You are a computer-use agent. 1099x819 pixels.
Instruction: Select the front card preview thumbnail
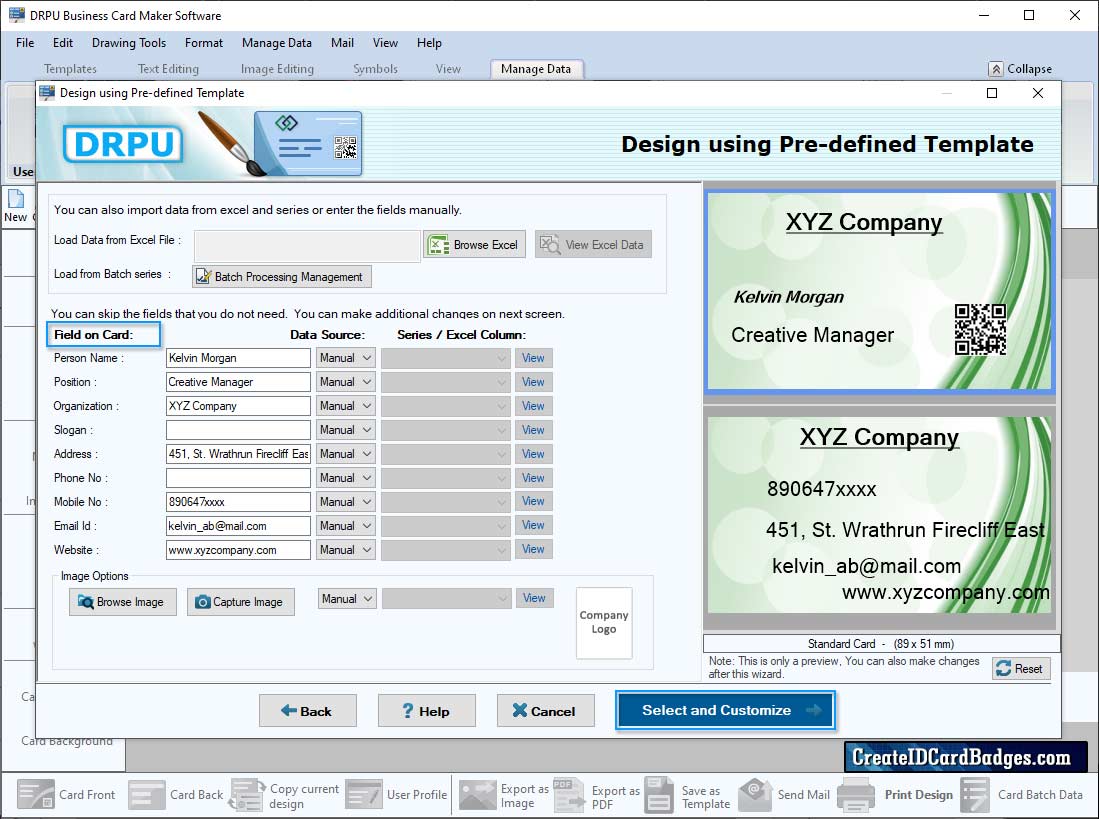click(x=880, y=291)
